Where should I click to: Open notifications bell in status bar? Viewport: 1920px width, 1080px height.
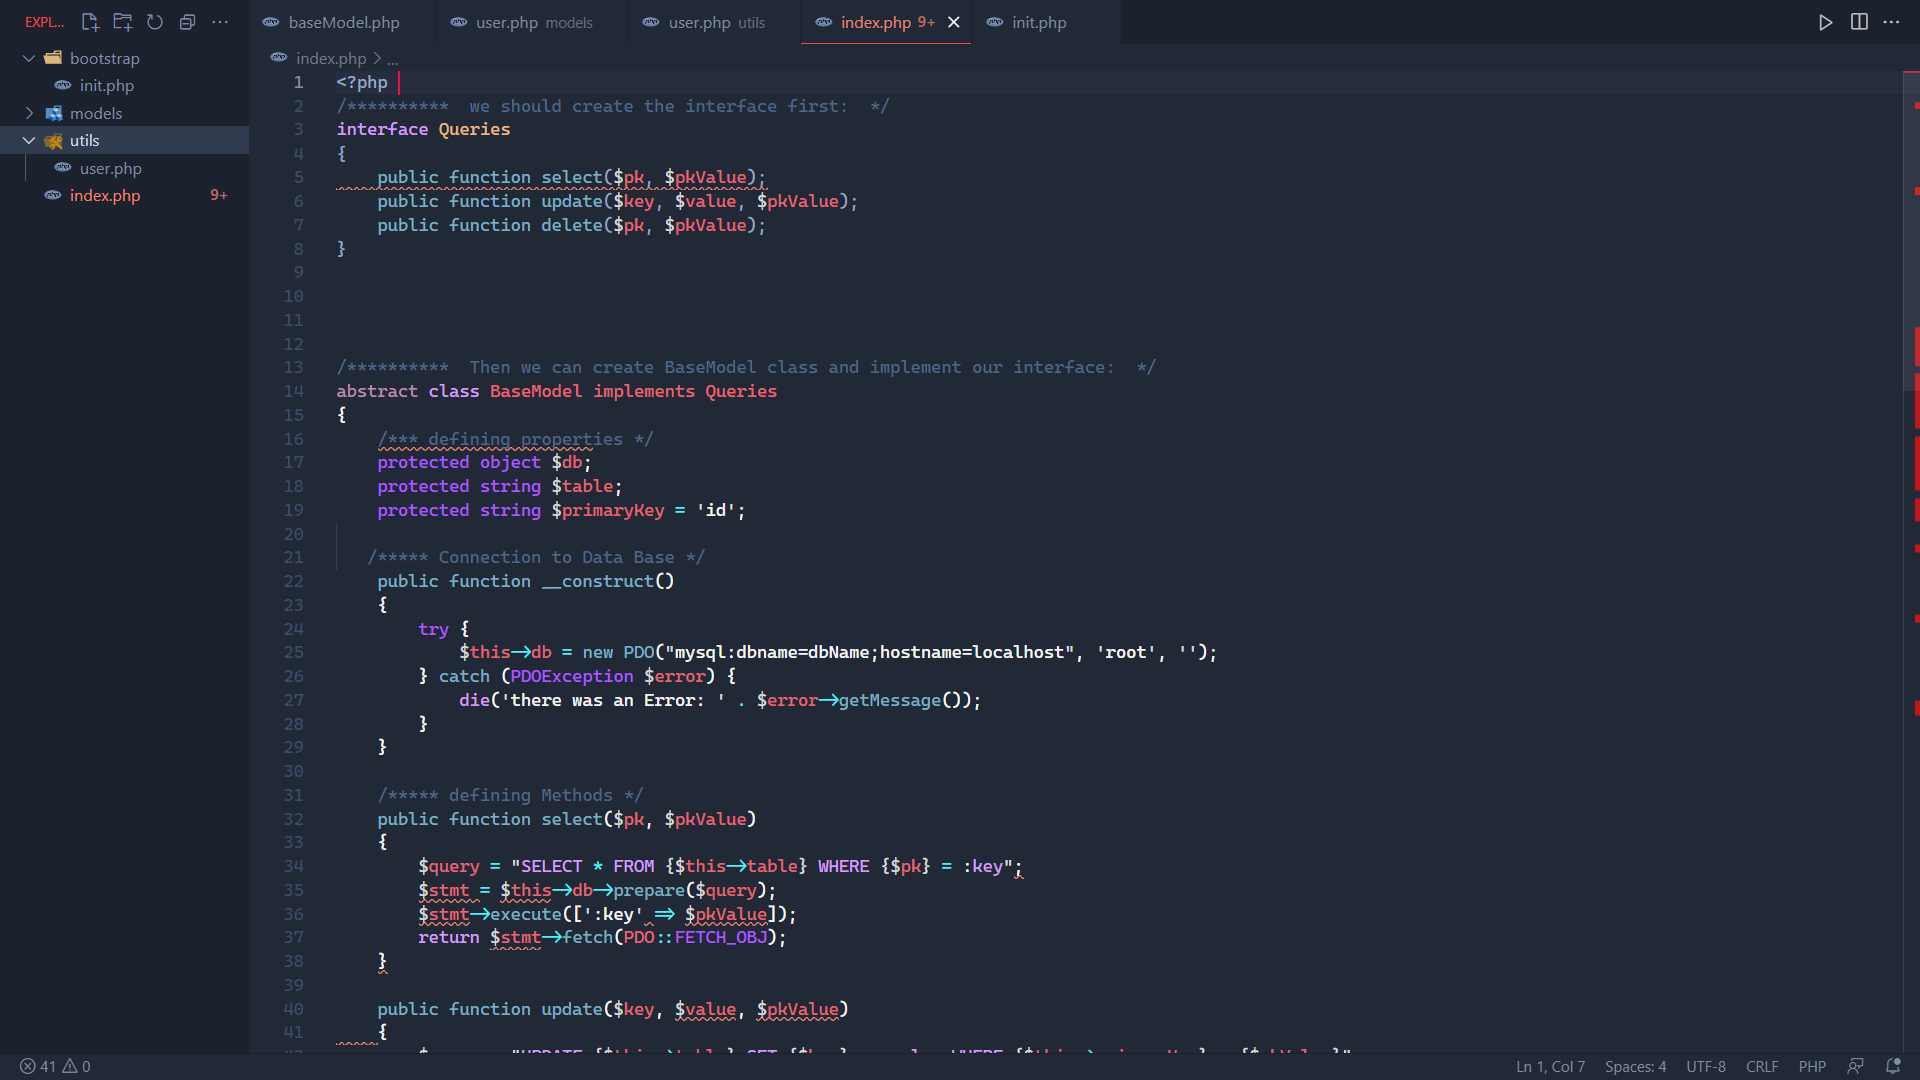pos(1893,1066)
